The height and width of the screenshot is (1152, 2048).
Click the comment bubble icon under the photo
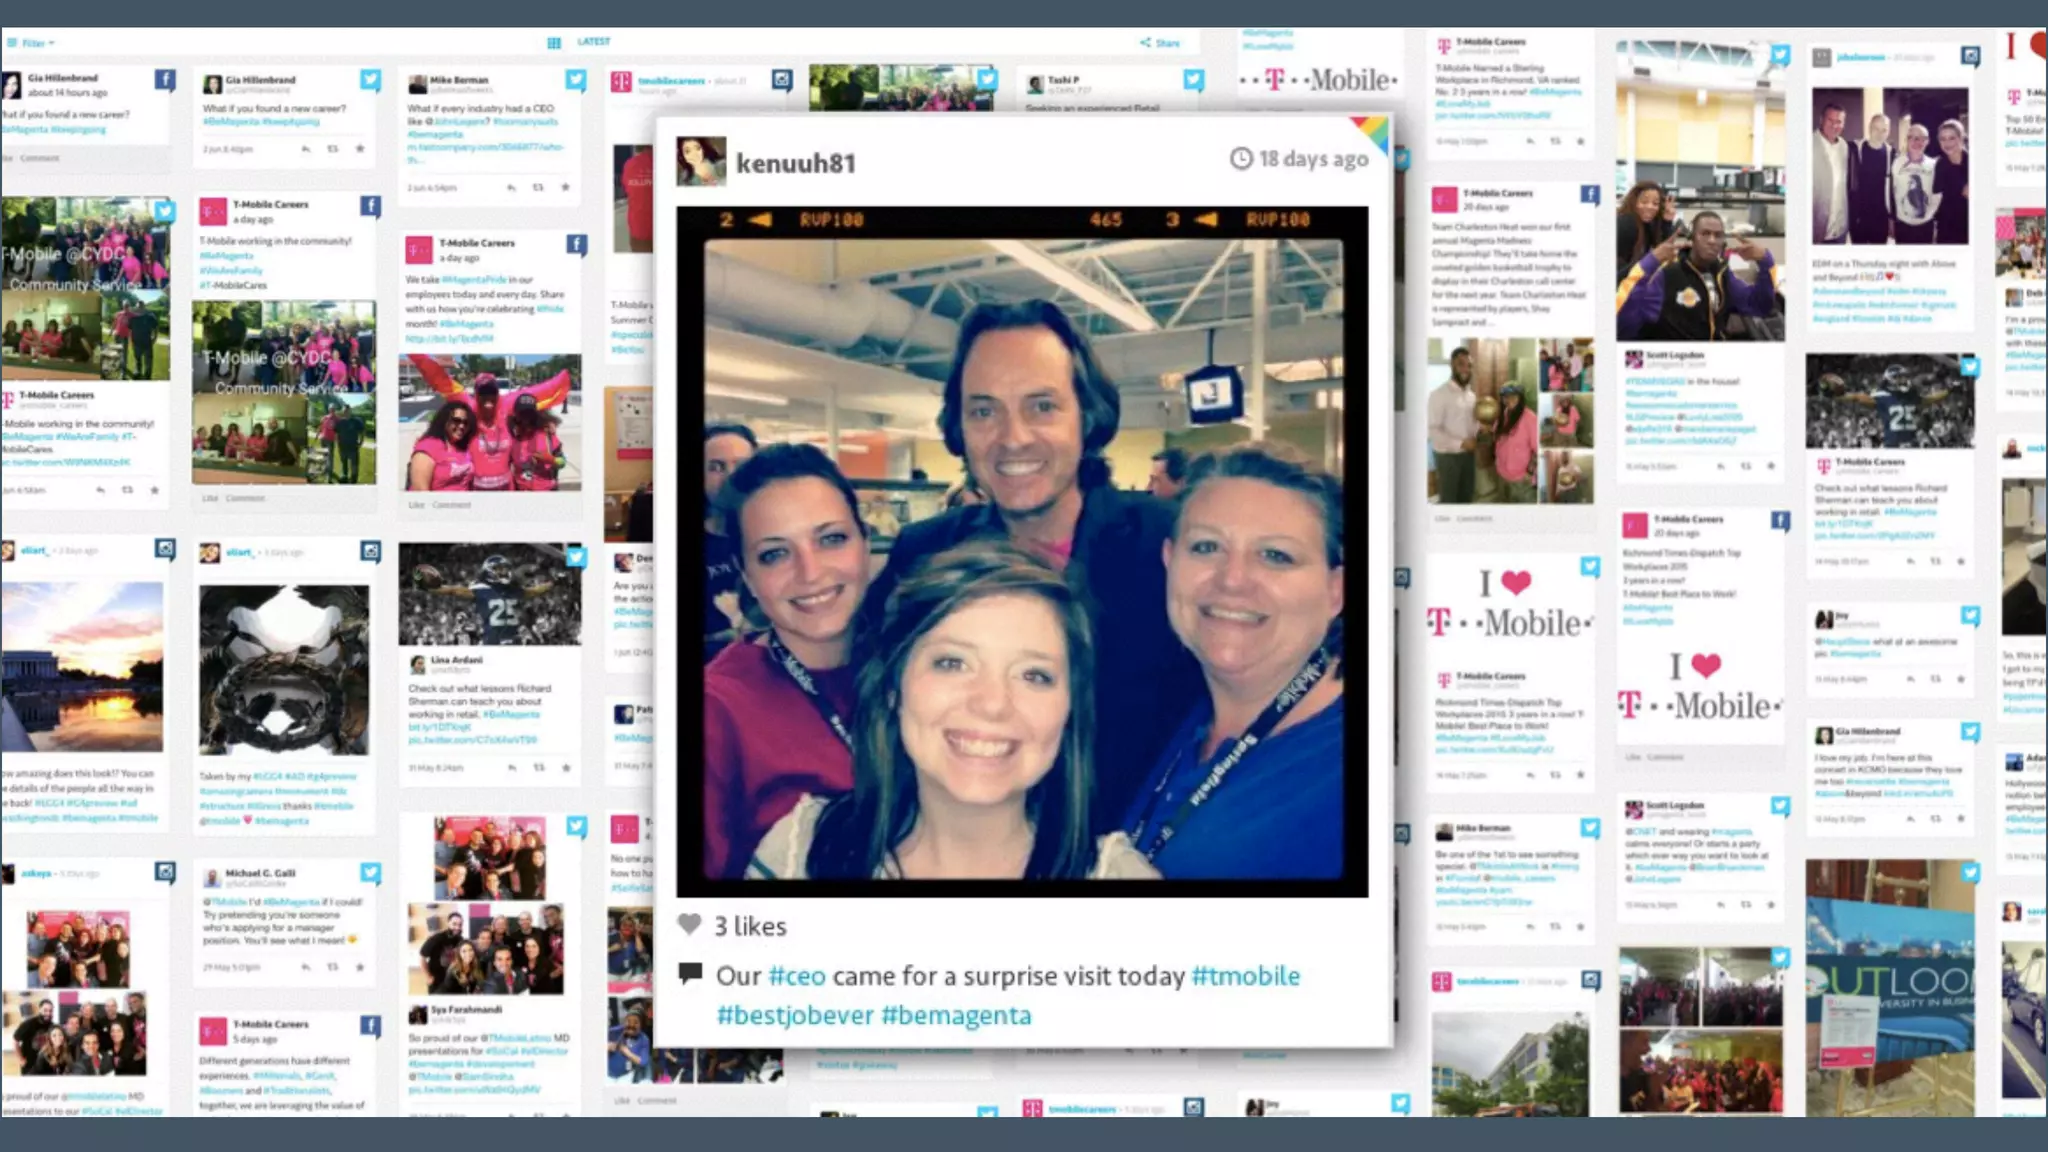click(x=690, y=973)
